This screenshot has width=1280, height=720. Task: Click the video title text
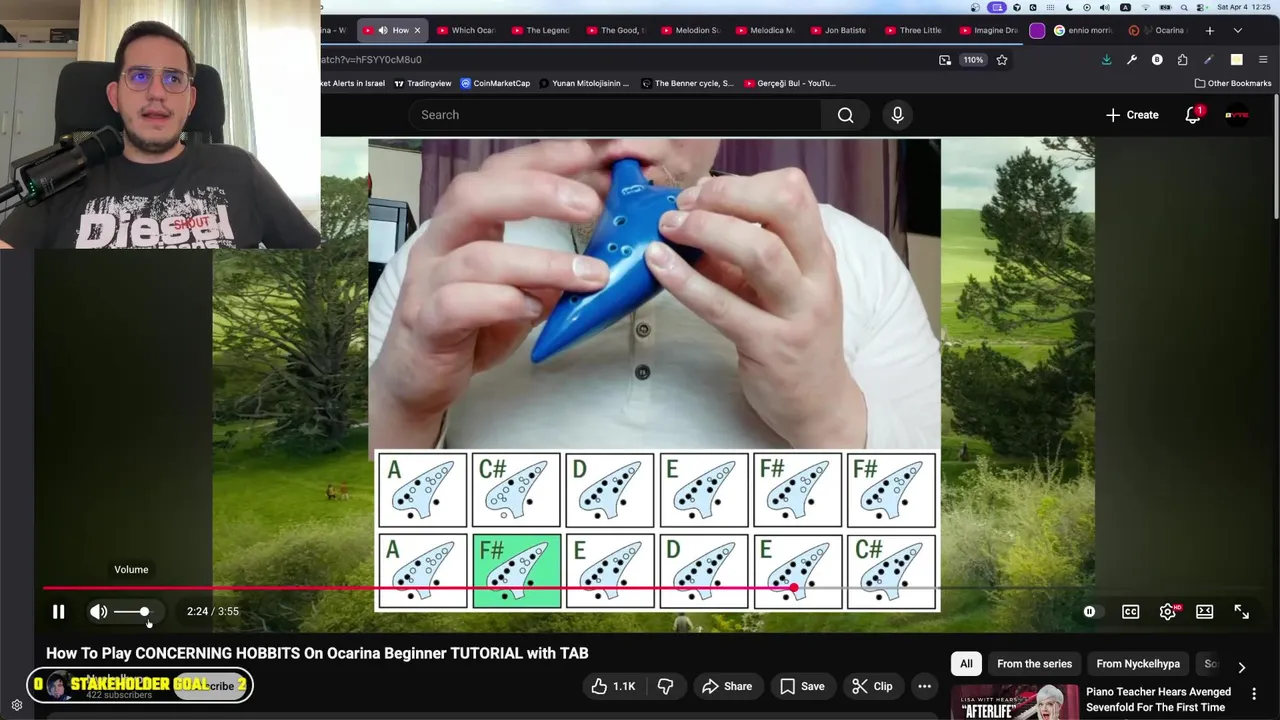pyautogui.click(x=317, y=653)
